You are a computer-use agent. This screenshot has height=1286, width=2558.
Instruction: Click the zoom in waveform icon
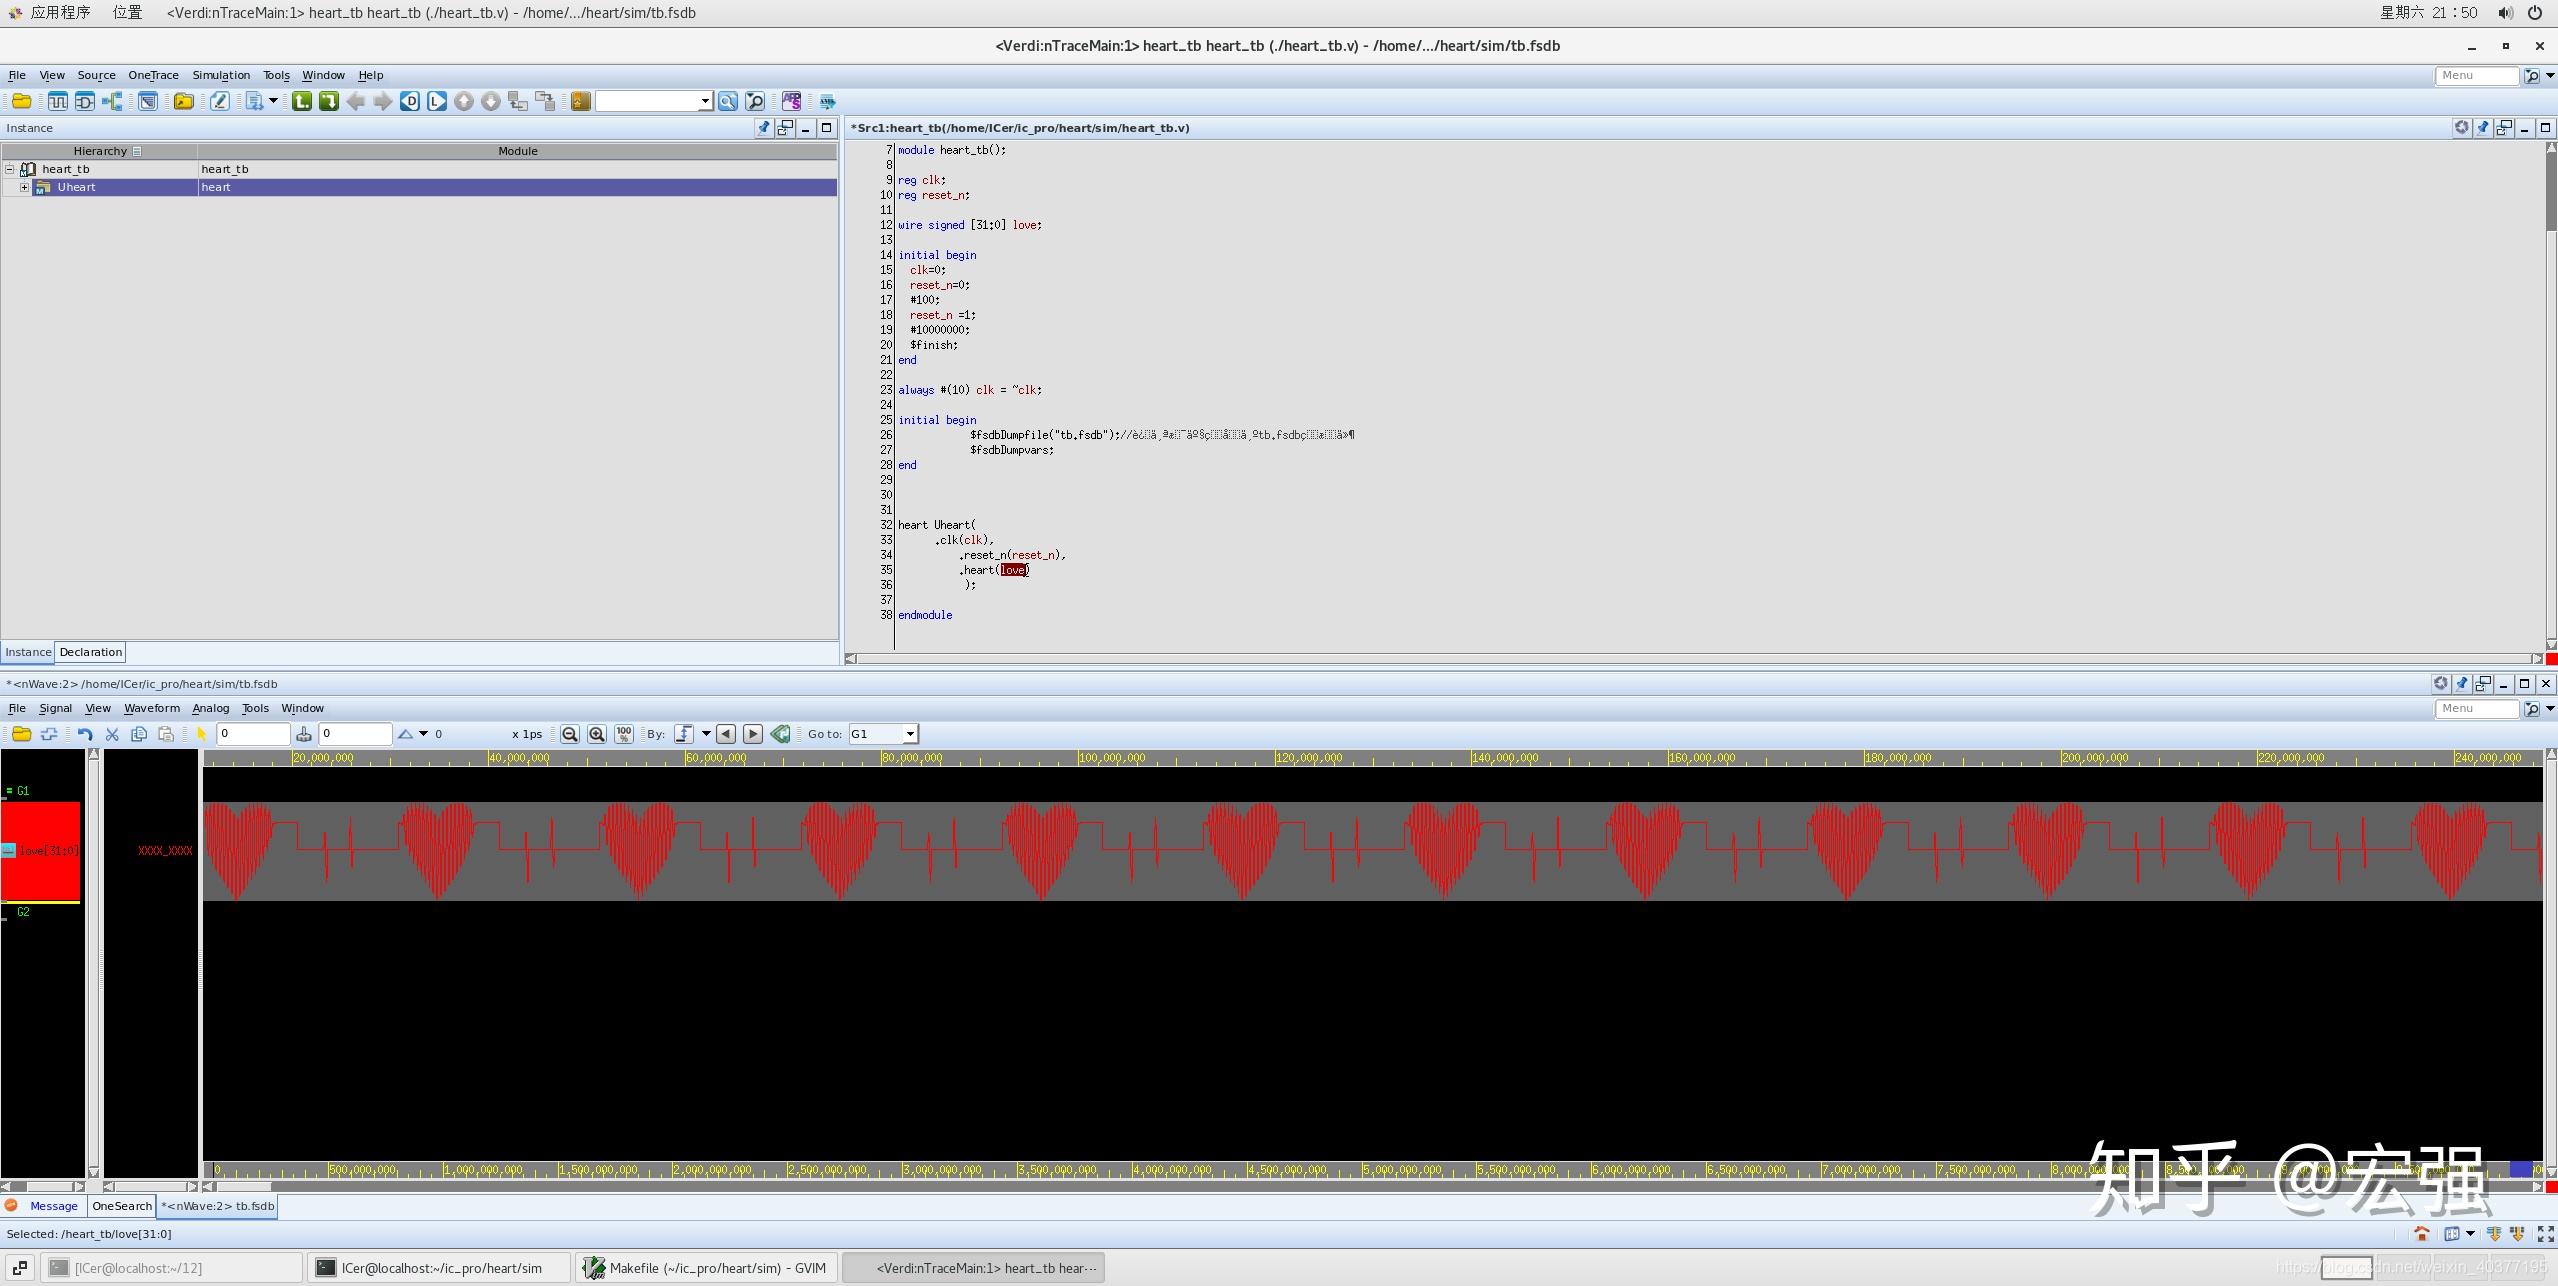pyautogui.click(x=597, y=734)
